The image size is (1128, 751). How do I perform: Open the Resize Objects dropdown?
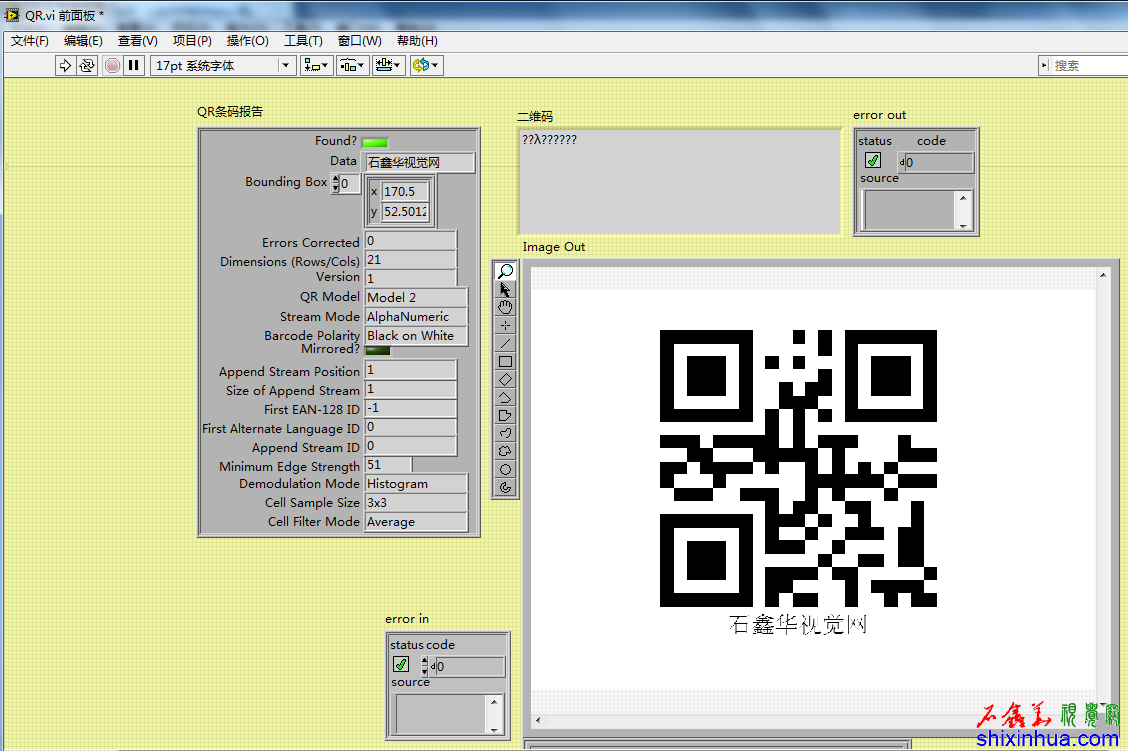[389, 65]
